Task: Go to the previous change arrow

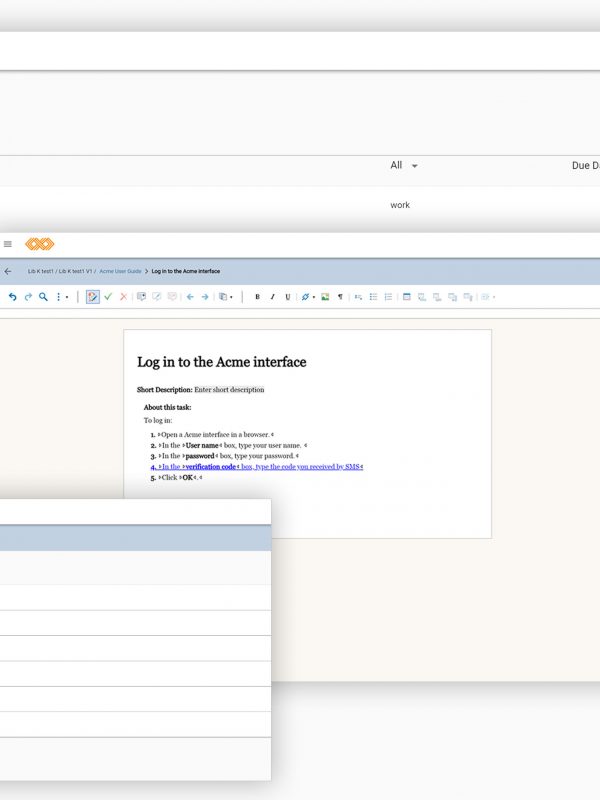Action: (190, 296)
